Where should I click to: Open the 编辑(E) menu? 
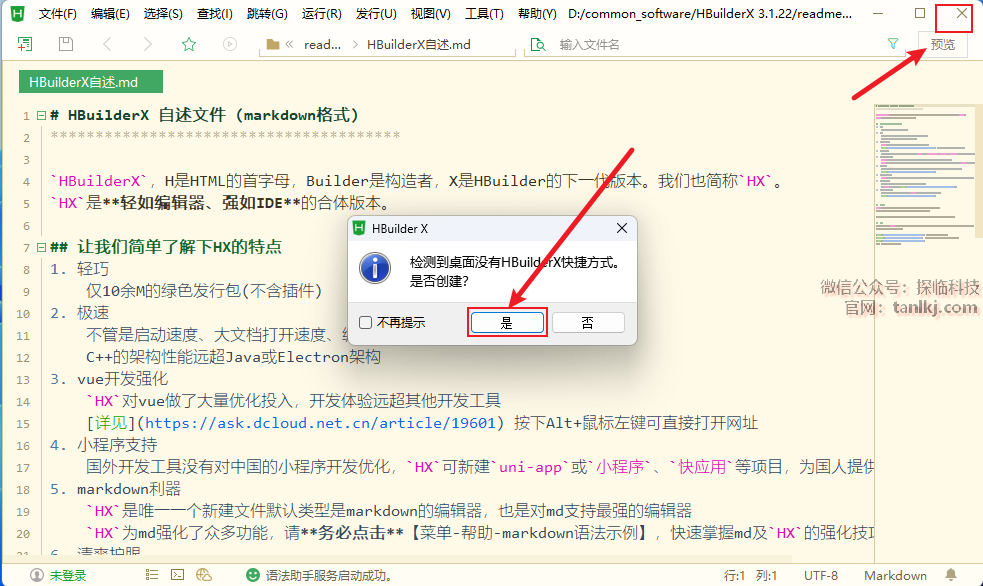pos(110,14)
